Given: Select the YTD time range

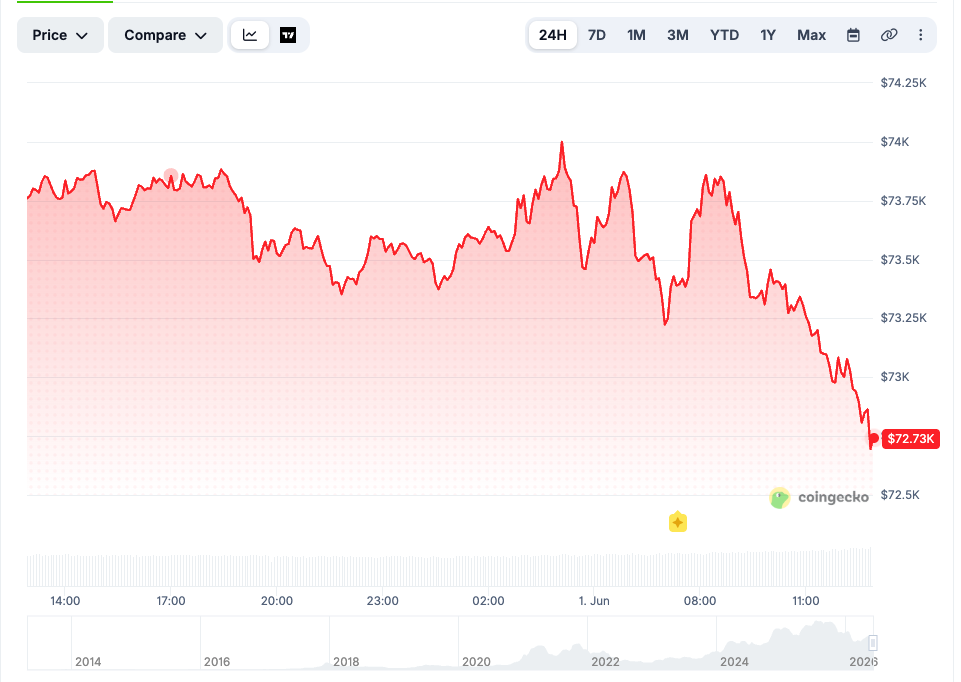Looking at the screenshot, I should 724,35.
